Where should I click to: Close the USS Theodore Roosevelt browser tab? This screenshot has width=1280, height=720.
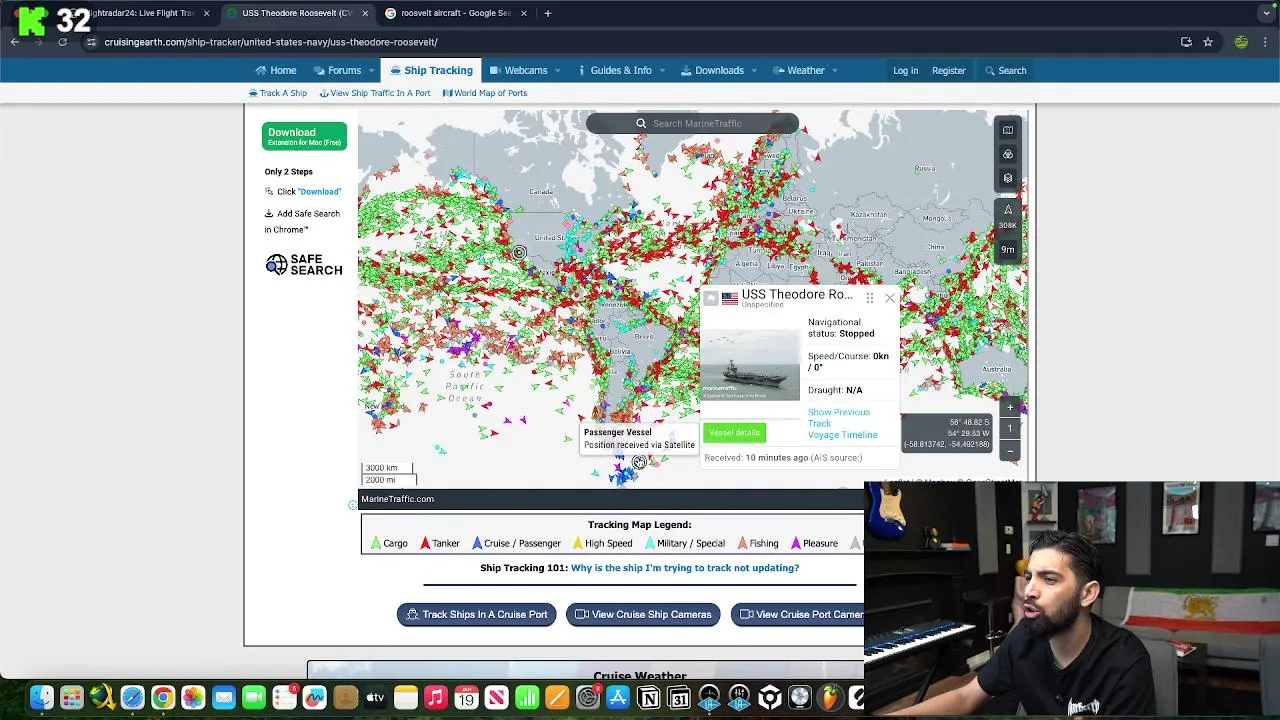(x=365, y=13)
